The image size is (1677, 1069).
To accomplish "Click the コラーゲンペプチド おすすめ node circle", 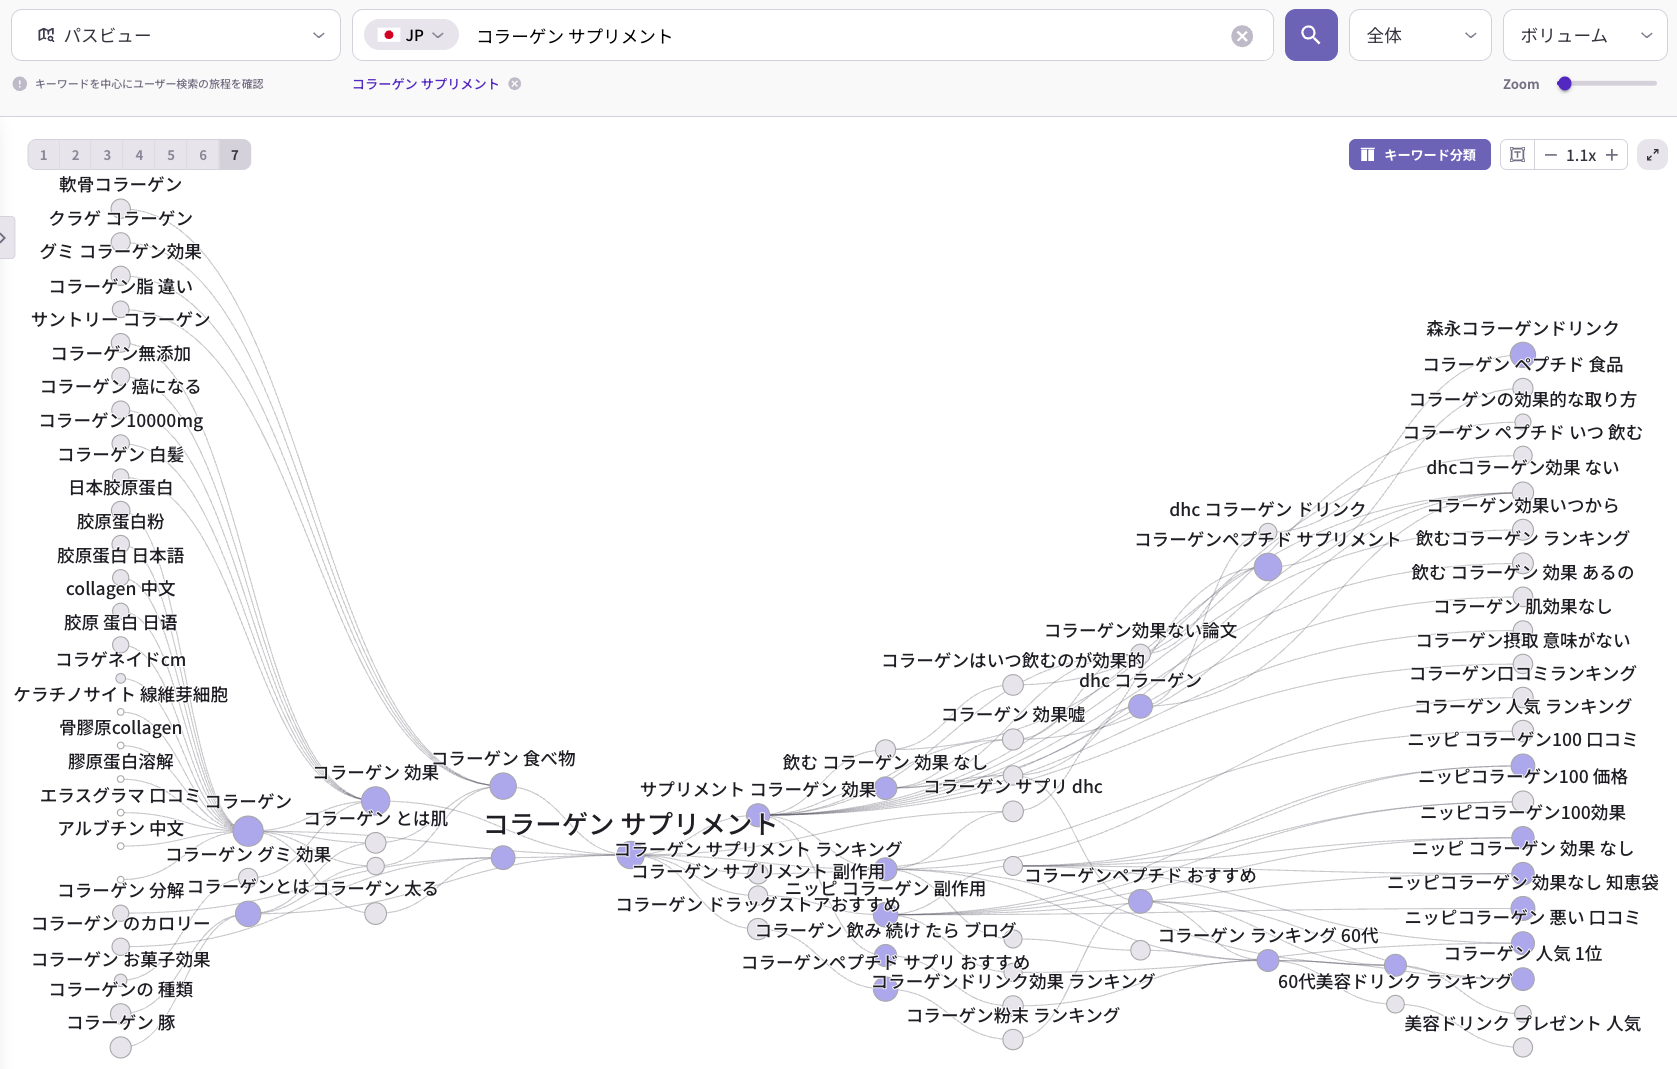I will pos(1140,901).
